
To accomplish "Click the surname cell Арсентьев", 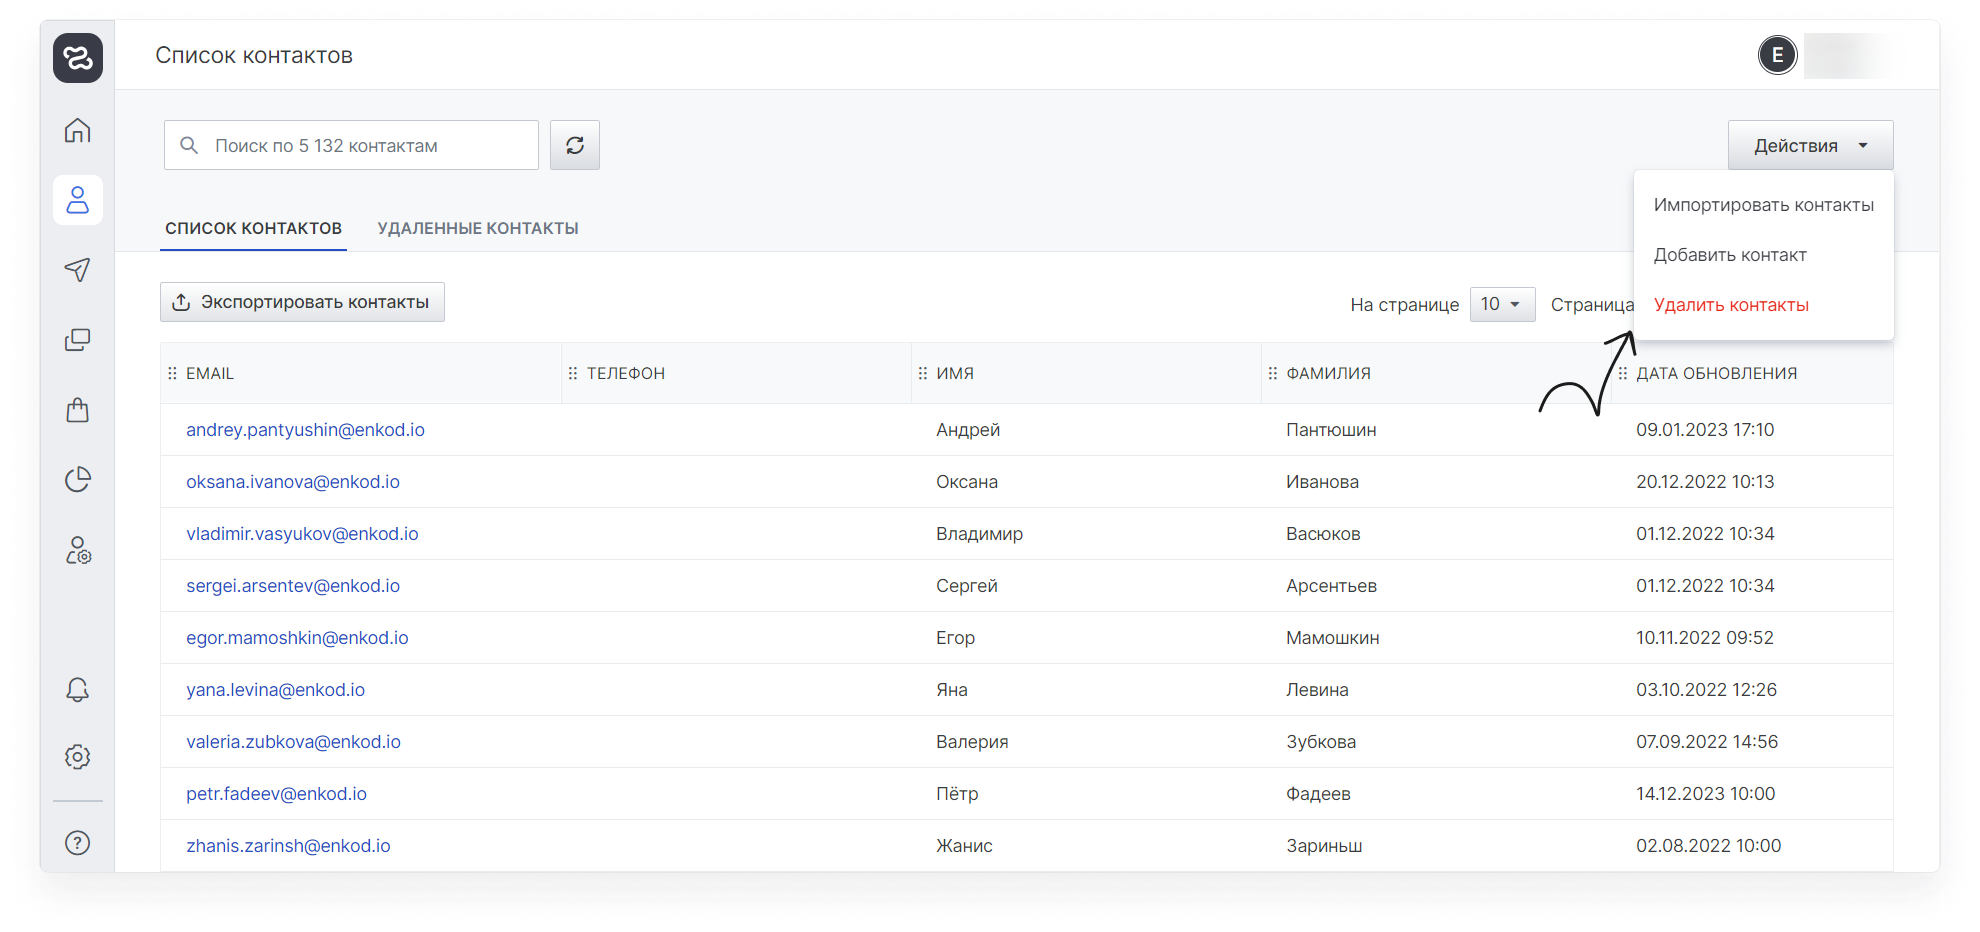I will [x=1331, y=586].
